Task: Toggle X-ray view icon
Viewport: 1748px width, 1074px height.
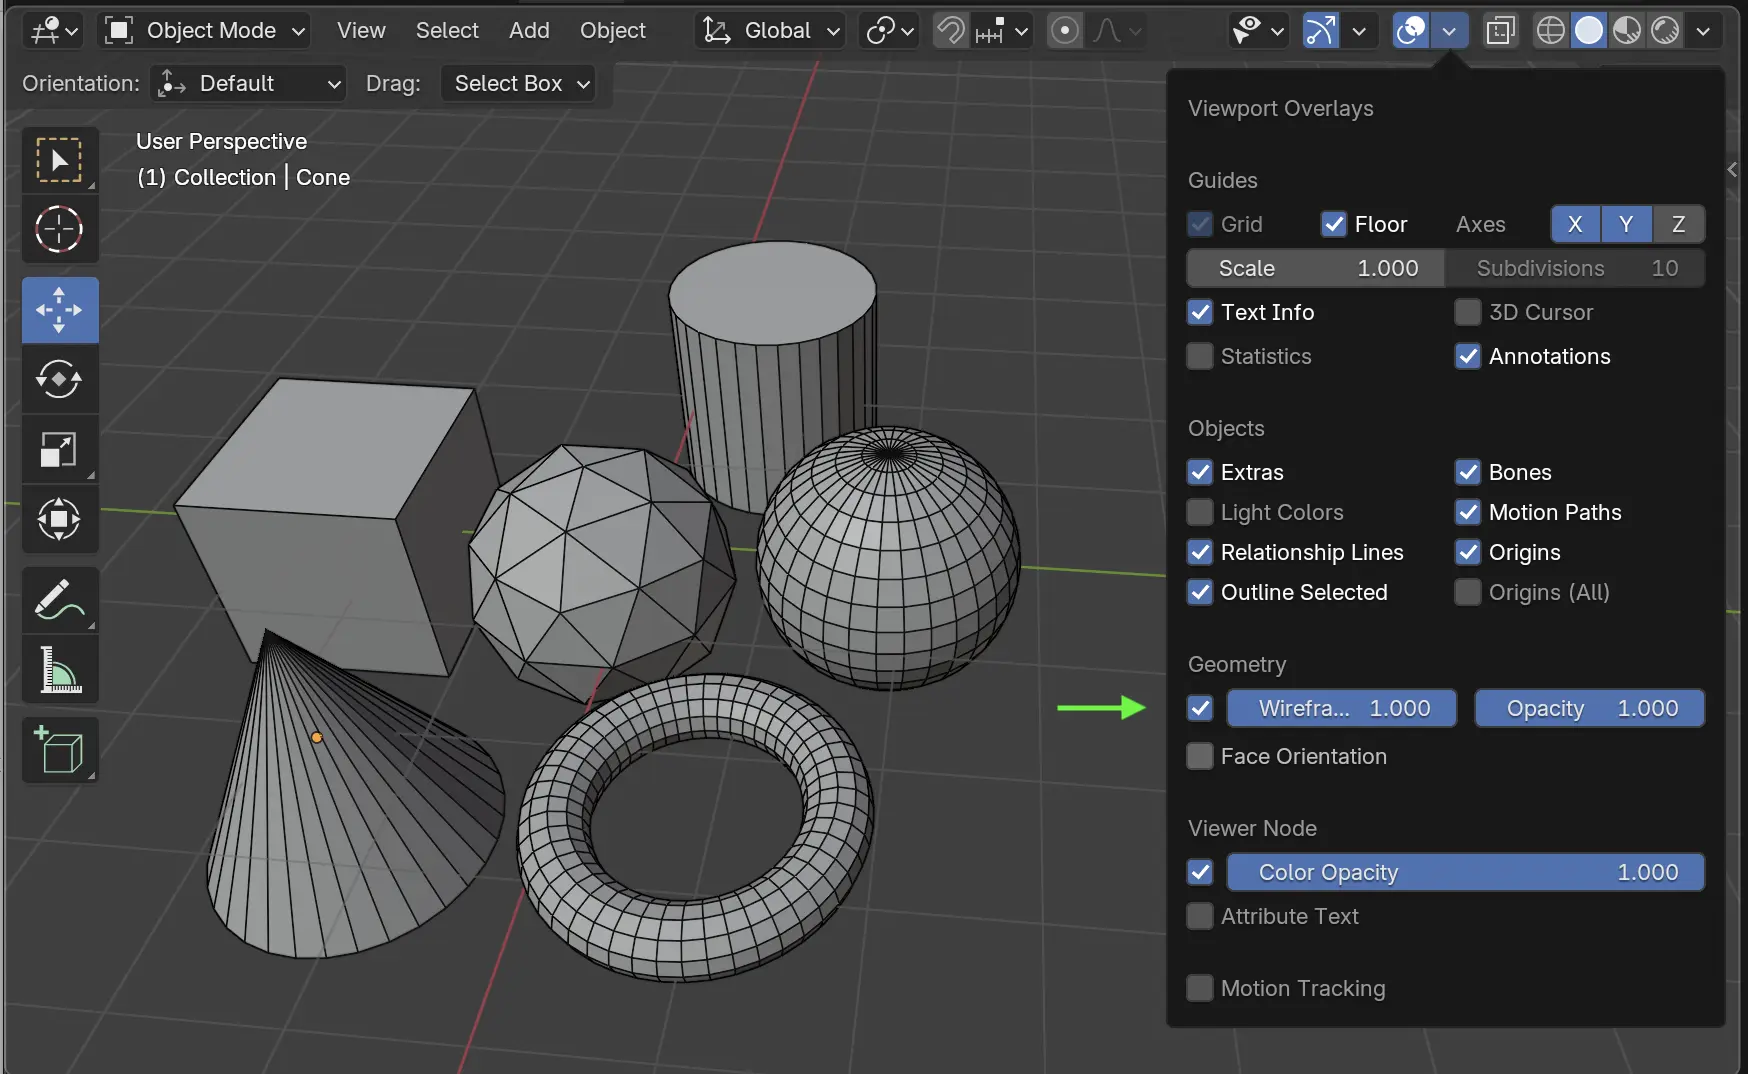Action: pos(1500,31)
